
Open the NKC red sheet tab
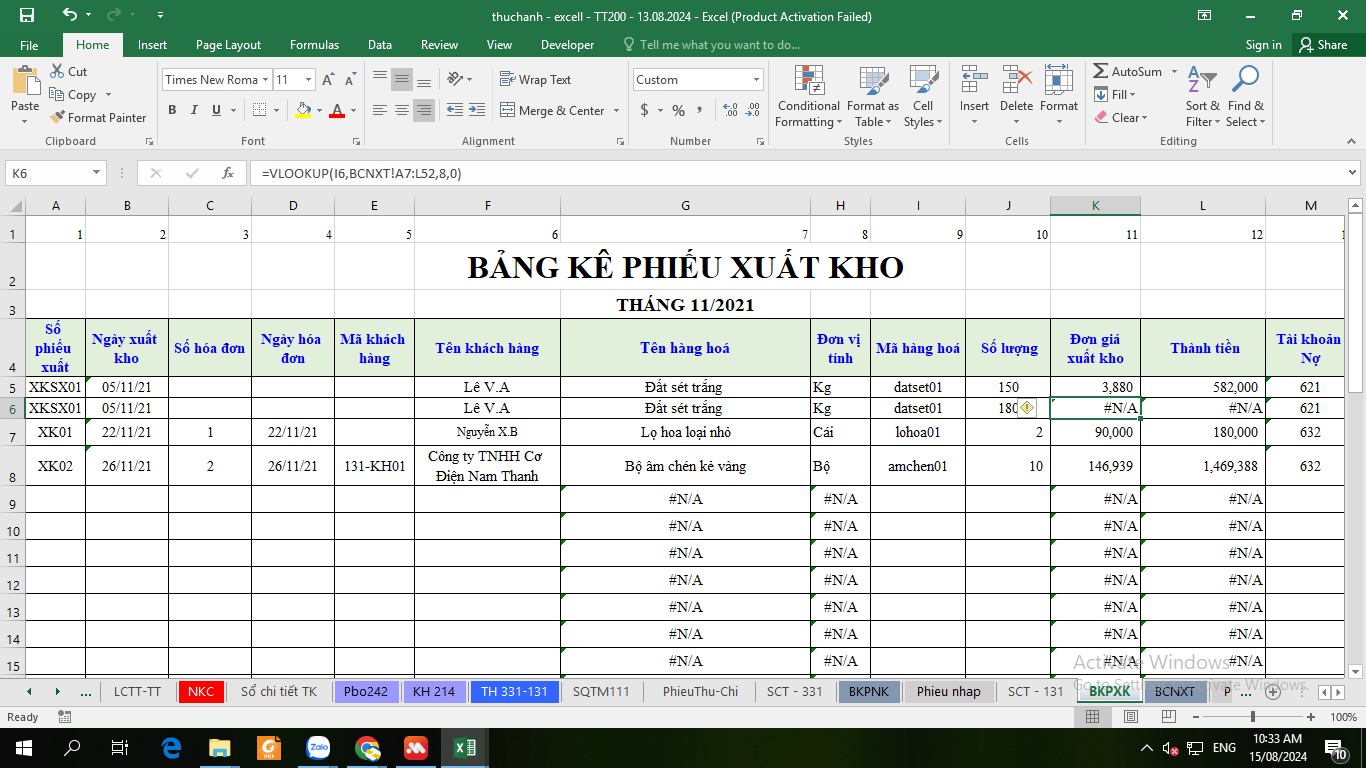pyautogui.click(x=200, y=691)
